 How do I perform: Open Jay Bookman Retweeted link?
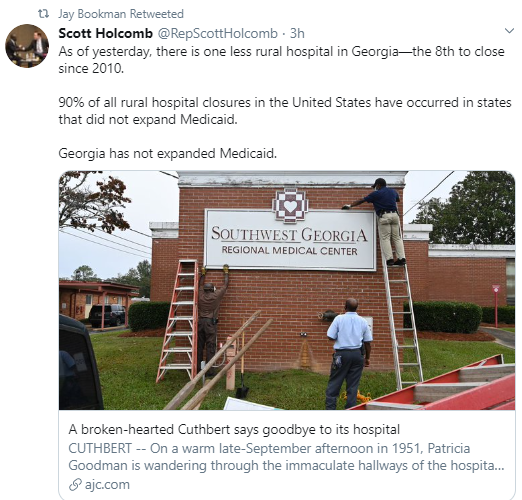tap(121, 14)
